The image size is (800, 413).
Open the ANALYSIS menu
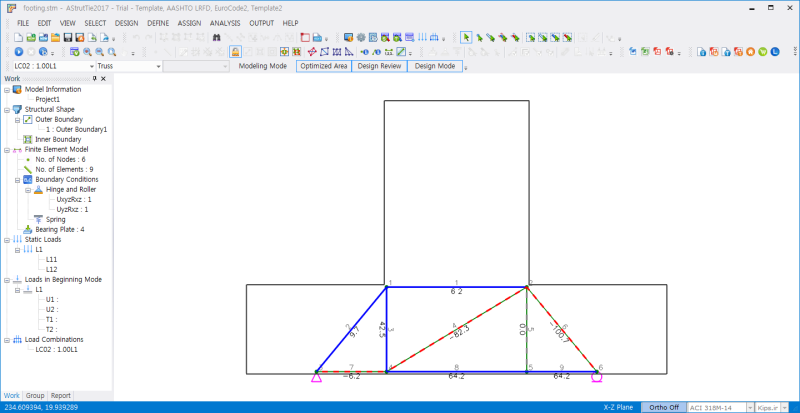tap(225, 23)
